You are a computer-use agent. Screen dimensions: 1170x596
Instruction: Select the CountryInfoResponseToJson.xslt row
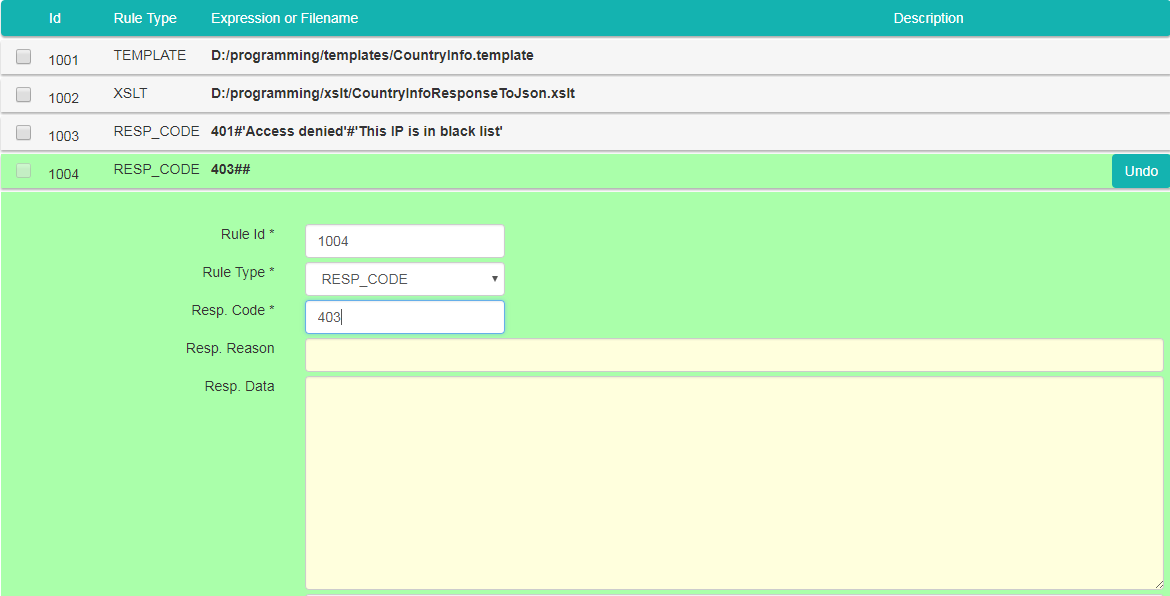[392, 94]
